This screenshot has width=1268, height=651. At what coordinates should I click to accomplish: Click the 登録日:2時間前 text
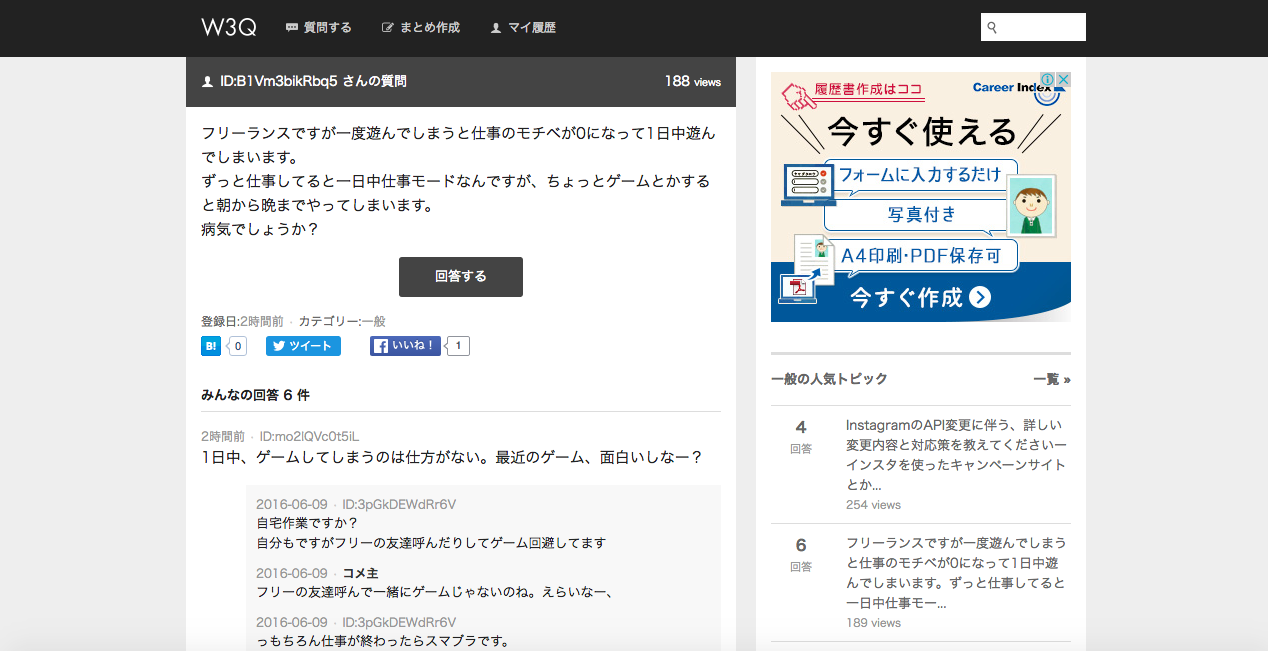pos(243,322)
